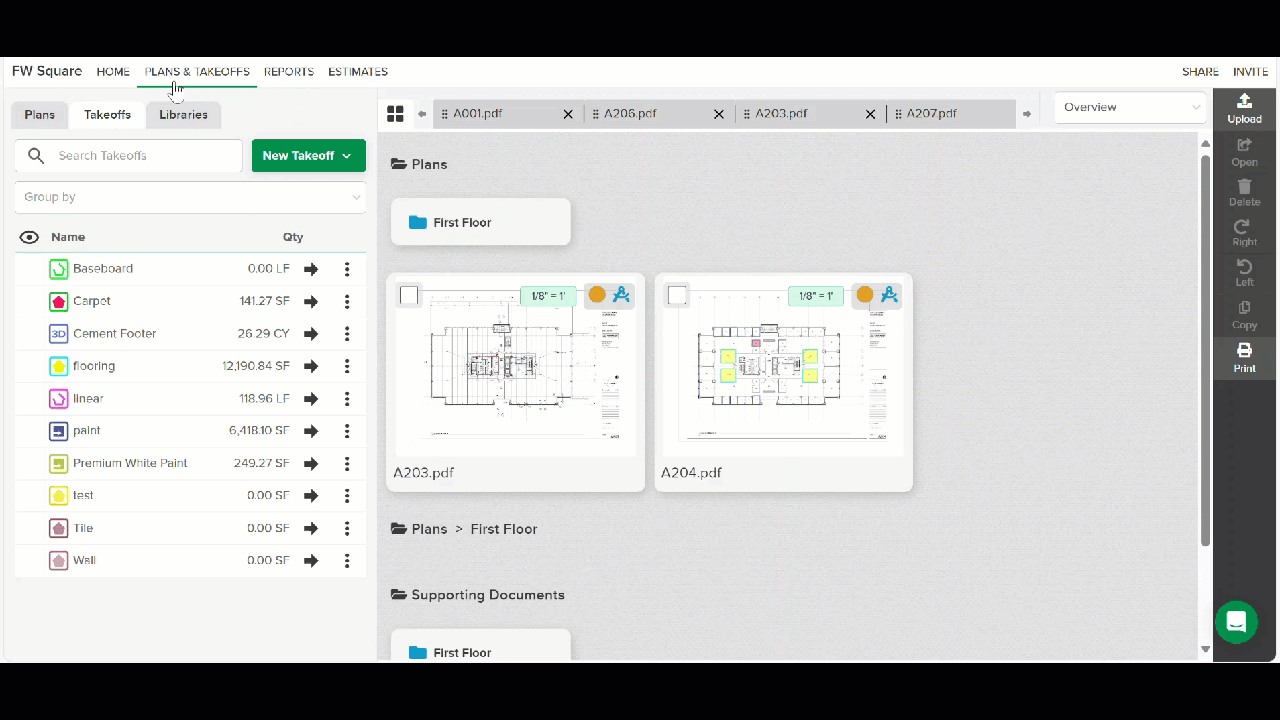
Task: Click the arrow next to flooring takeoff
Action: click(x=311, y=366)
